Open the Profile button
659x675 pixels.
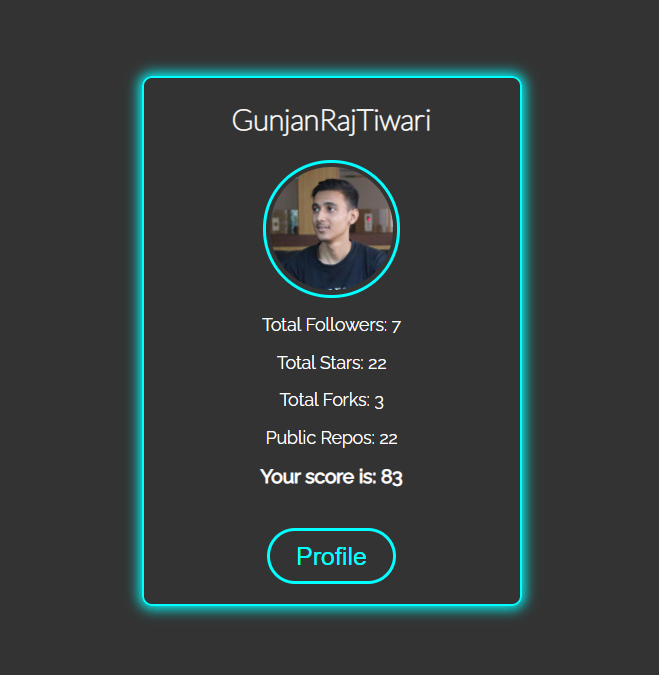point(331,556)
